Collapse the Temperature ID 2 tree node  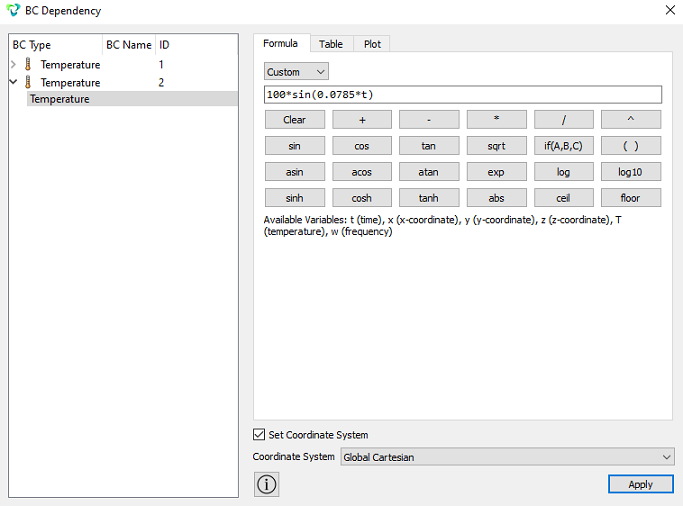14,82
